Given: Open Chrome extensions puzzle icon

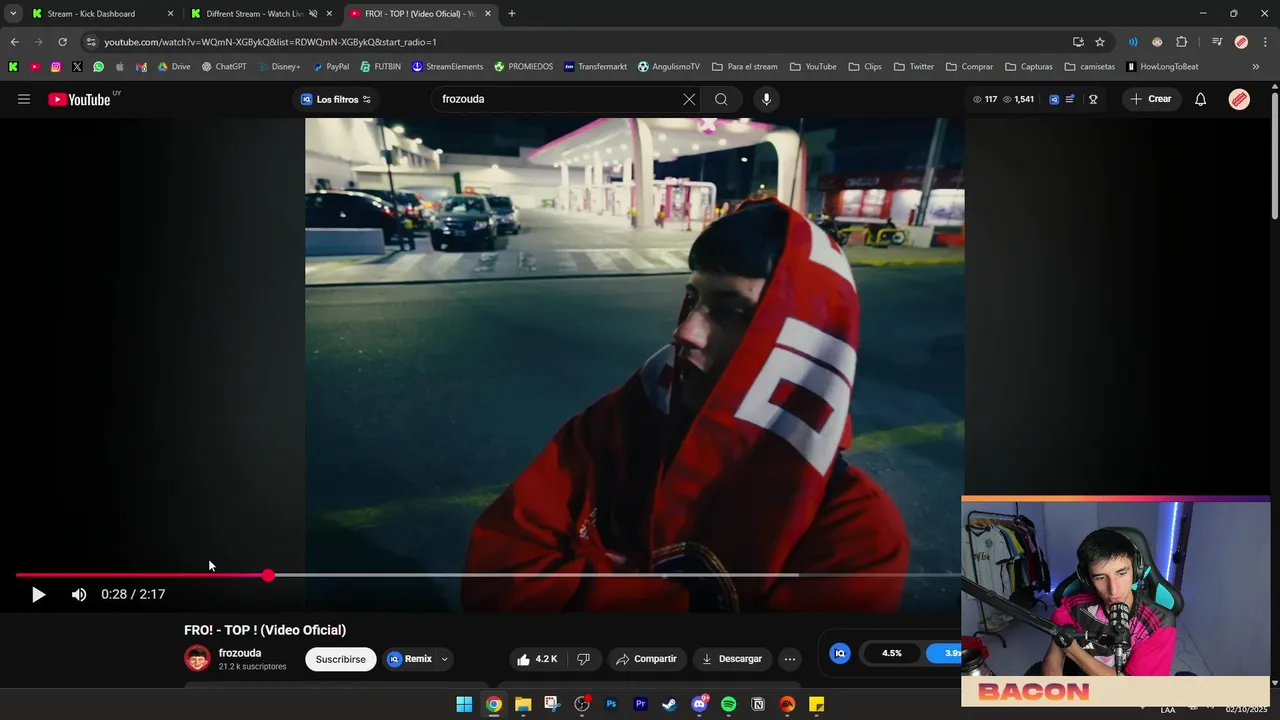Looking at the screenshot, I should pos(1182,42).
